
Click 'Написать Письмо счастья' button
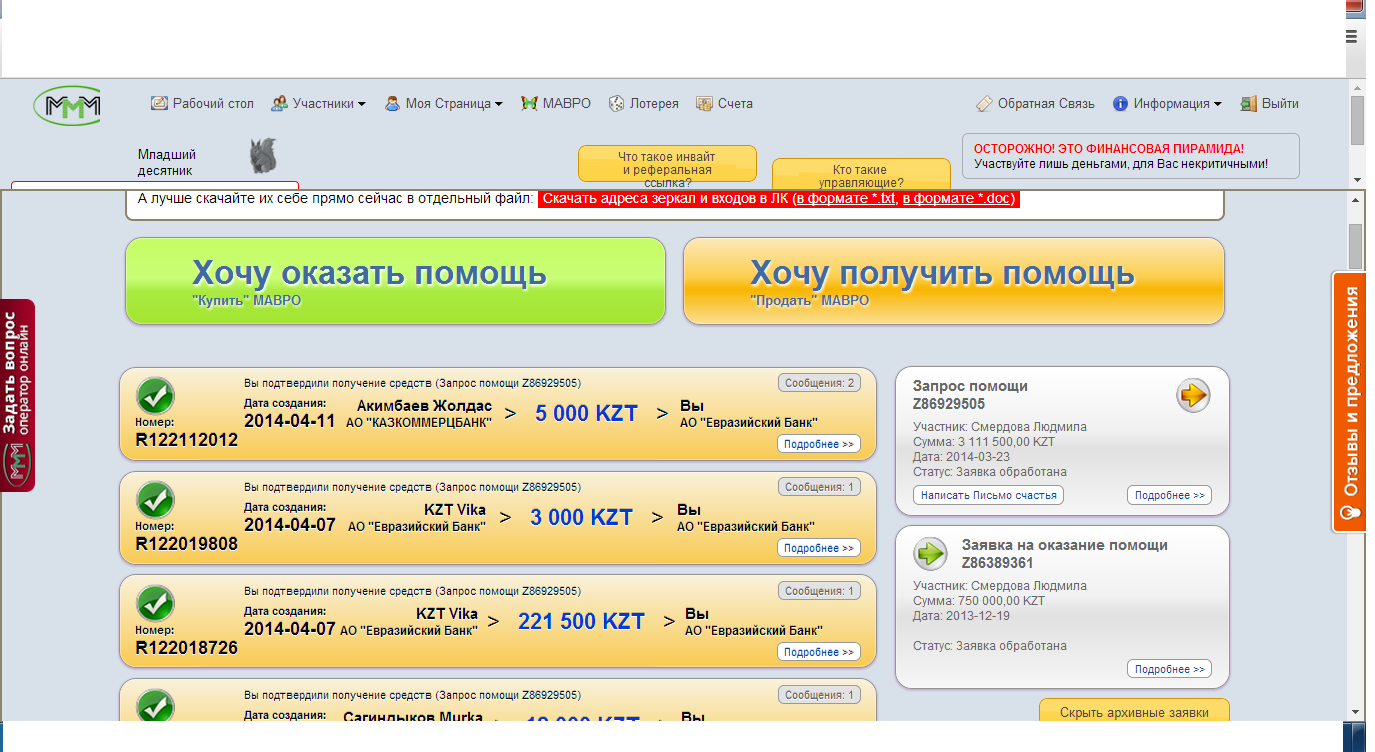point(988,495)
